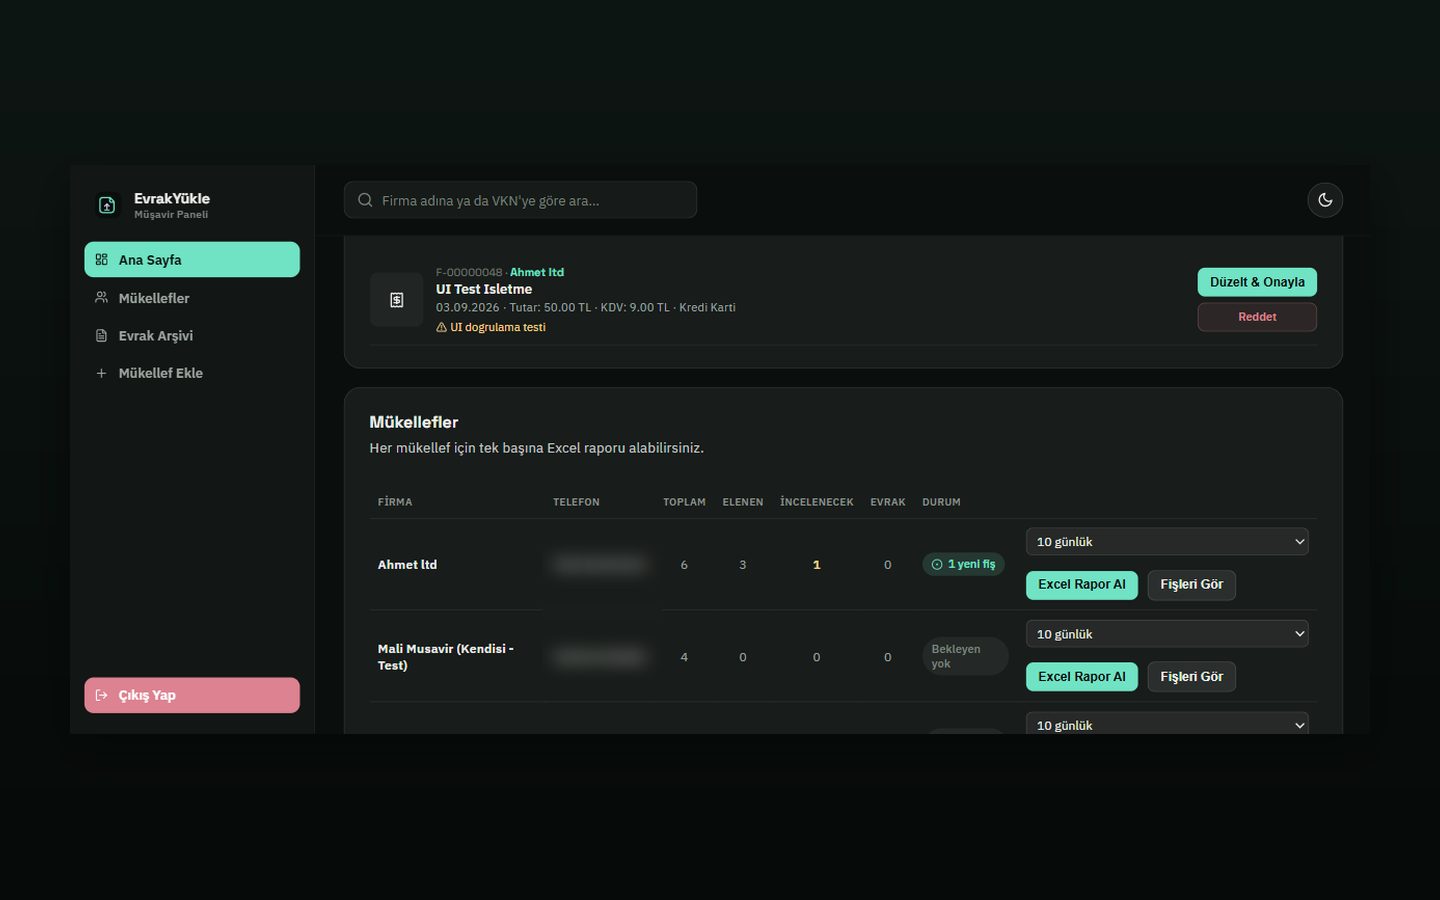
Task: Click Excel Rapor Al for Ahmet ltd
Action: (1082, 585)
